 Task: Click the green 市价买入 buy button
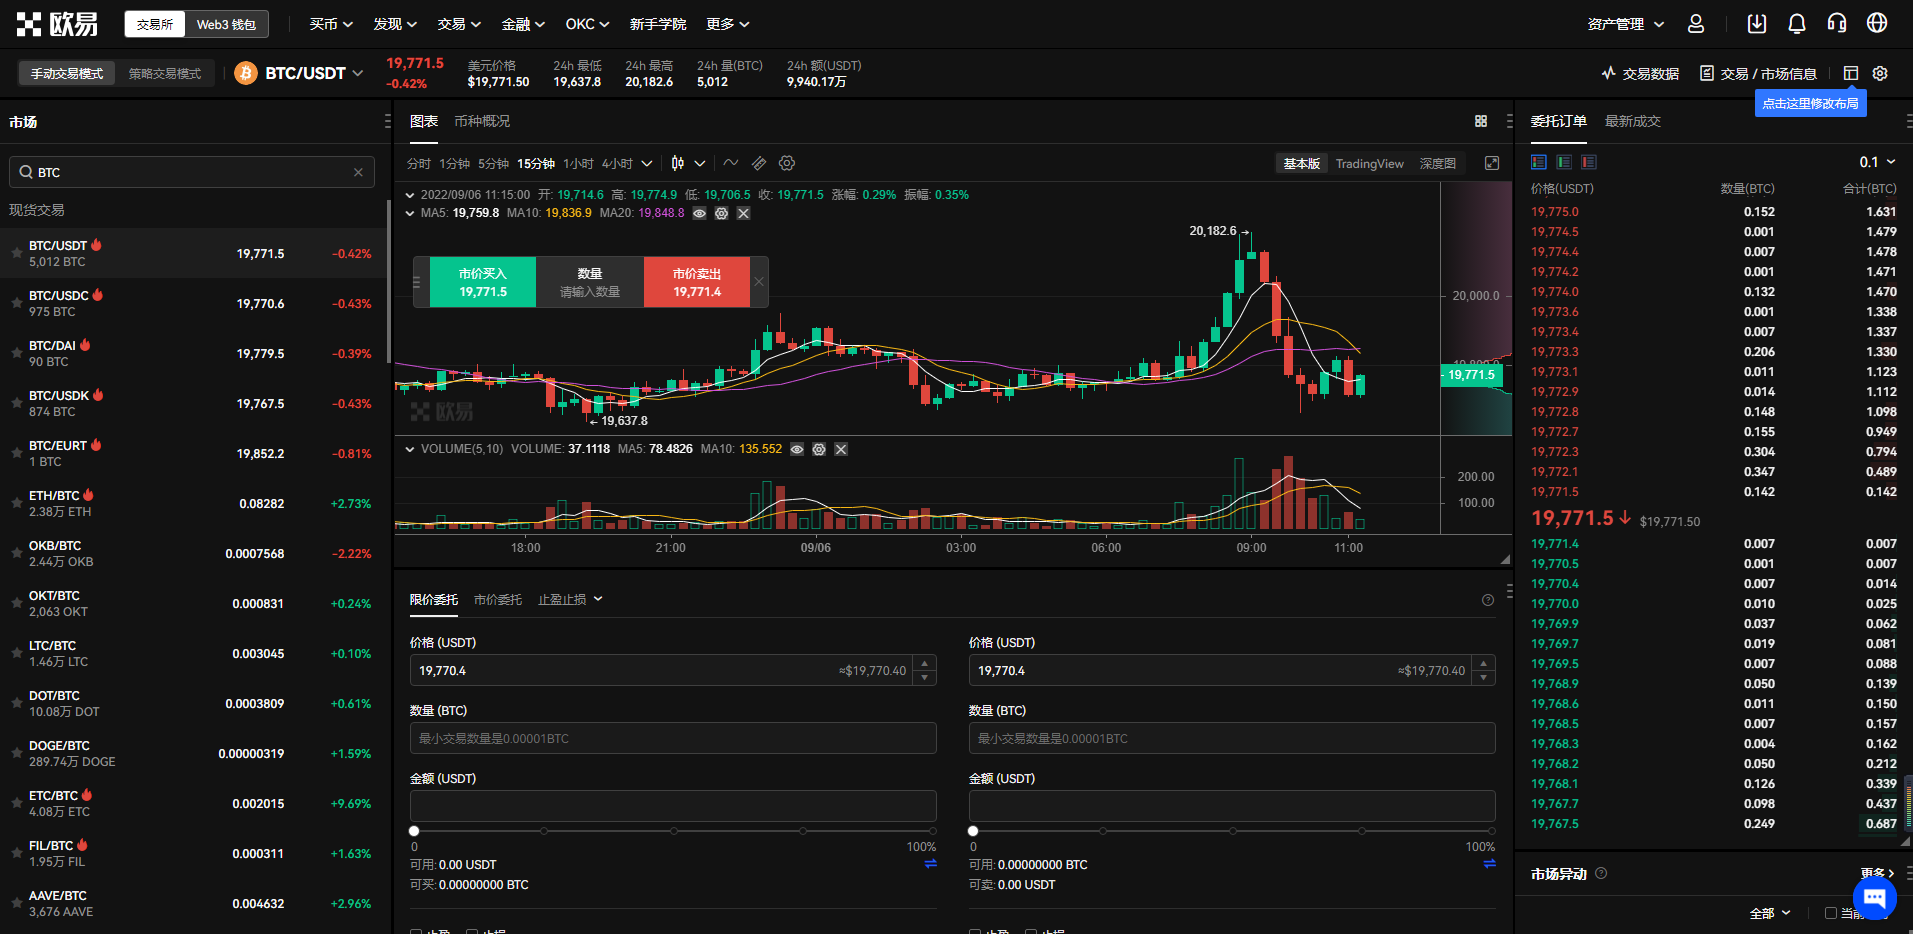pos(482,281)
